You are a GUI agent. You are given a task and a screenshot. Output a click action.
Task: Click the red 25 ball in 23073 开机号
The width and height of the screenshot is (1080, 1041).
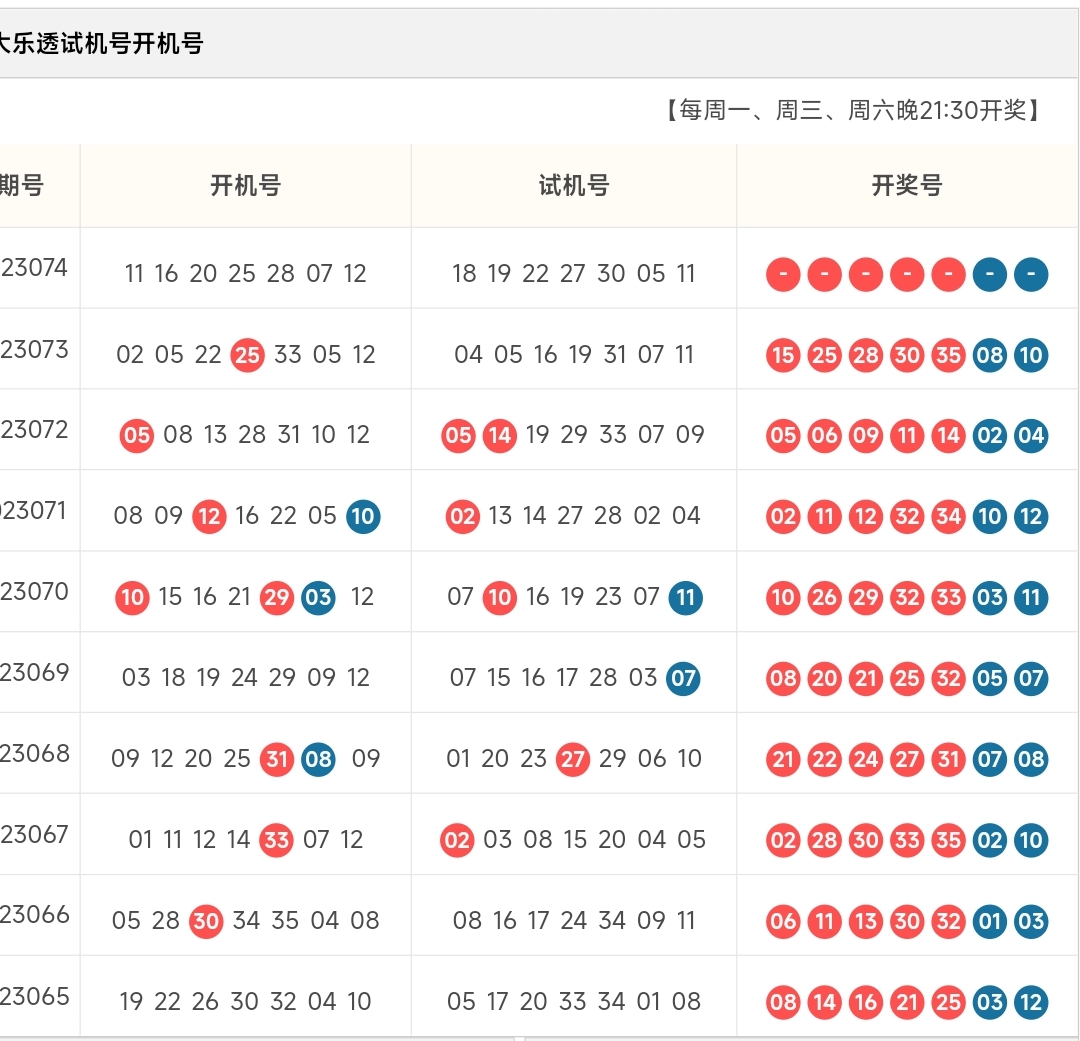[x=247, y=355]
